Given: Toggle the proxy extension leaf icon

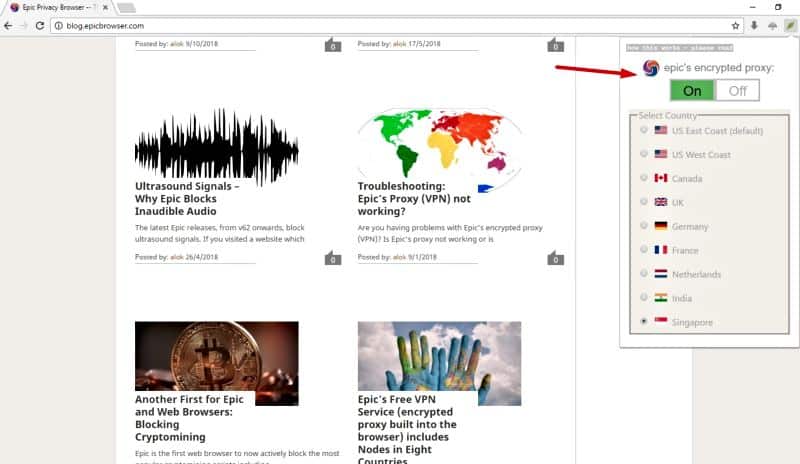Looking at the screenshot, I should (x=790, y=25).
